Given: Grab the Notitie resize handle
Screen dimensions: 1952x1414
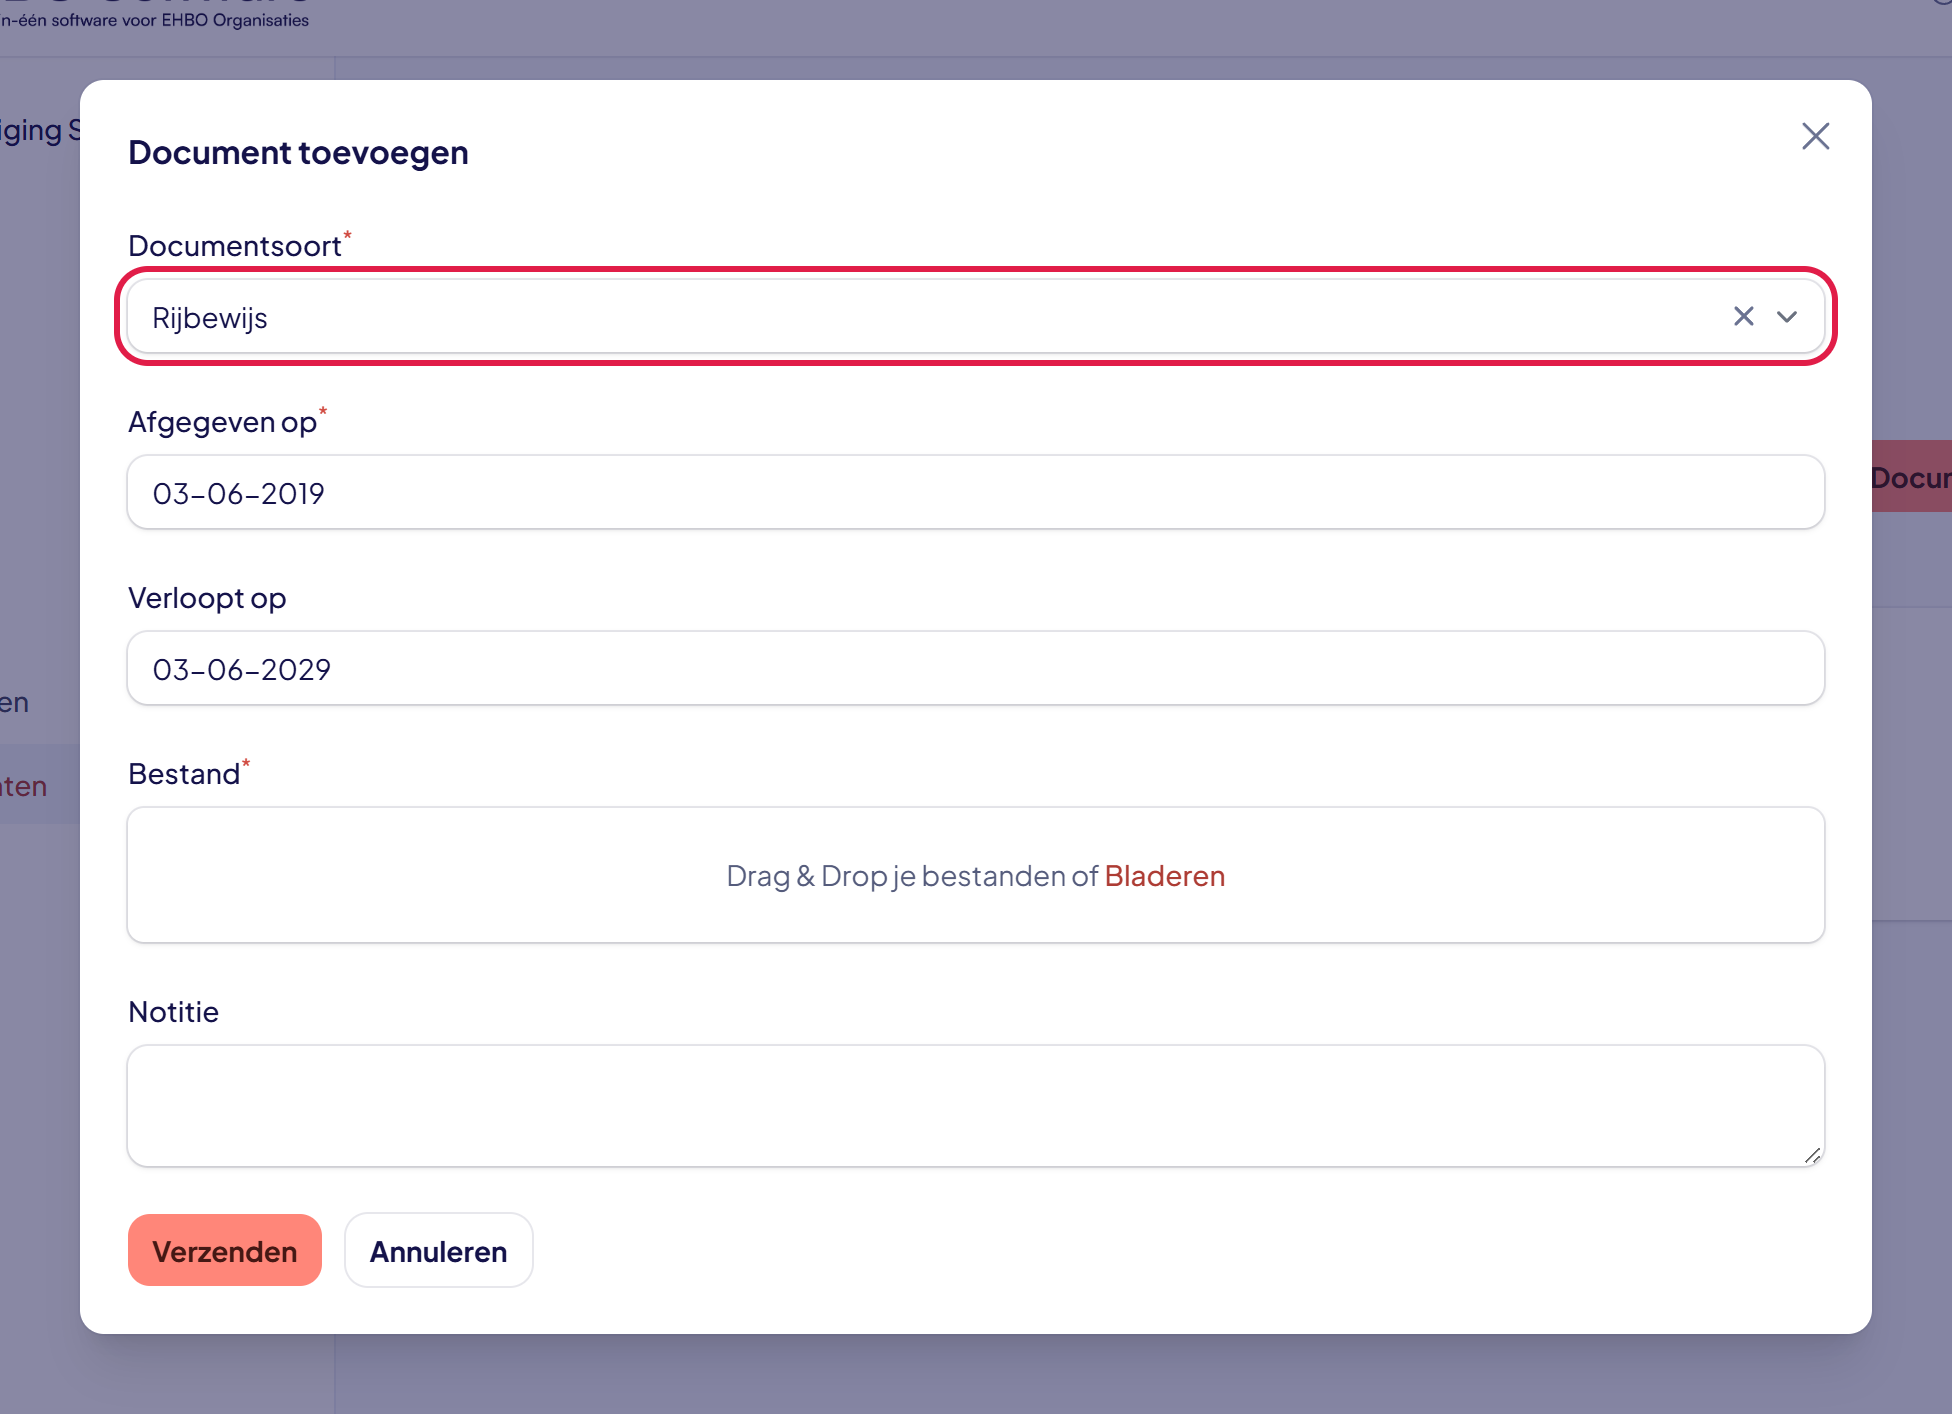Looking at the screenshot, I should click(1812, 1155).
